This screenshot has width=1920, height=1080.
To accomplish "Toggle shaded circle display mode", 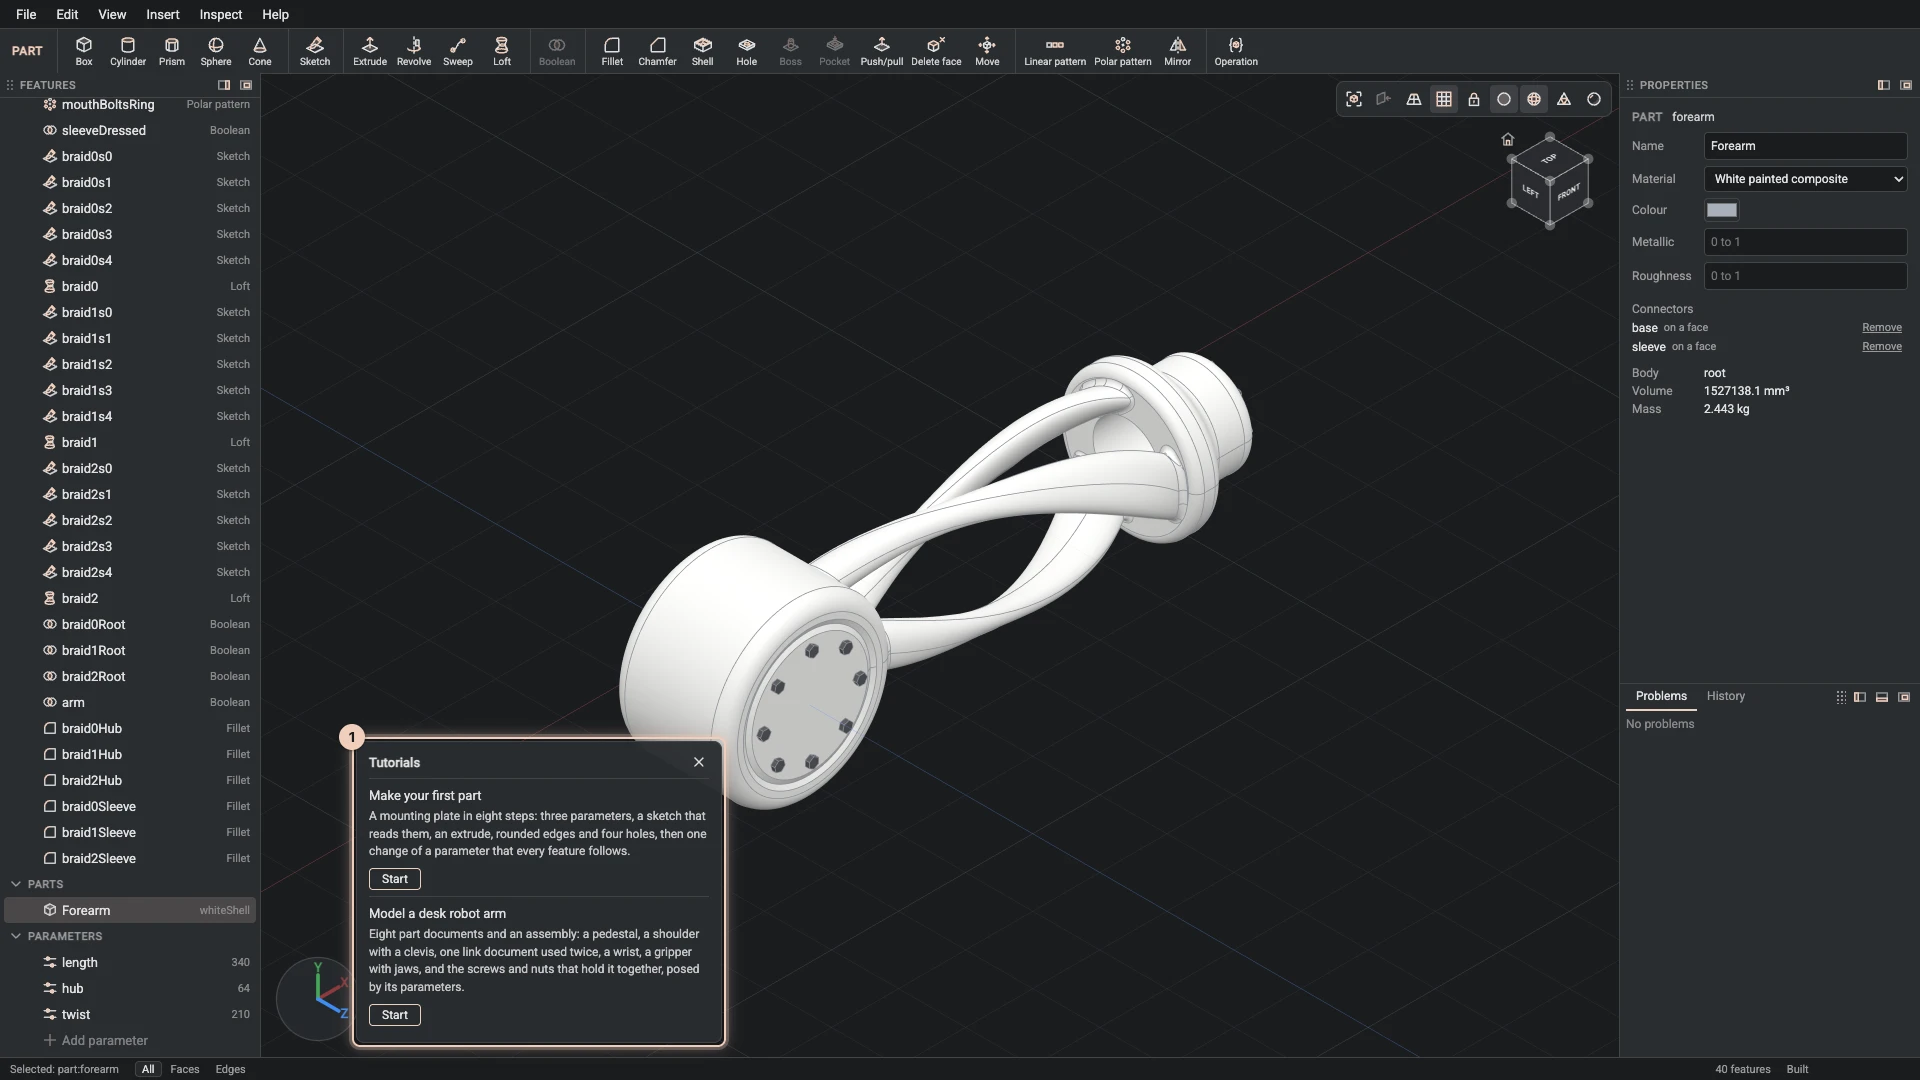I will pyautogui.click(x=1503, y=99).
